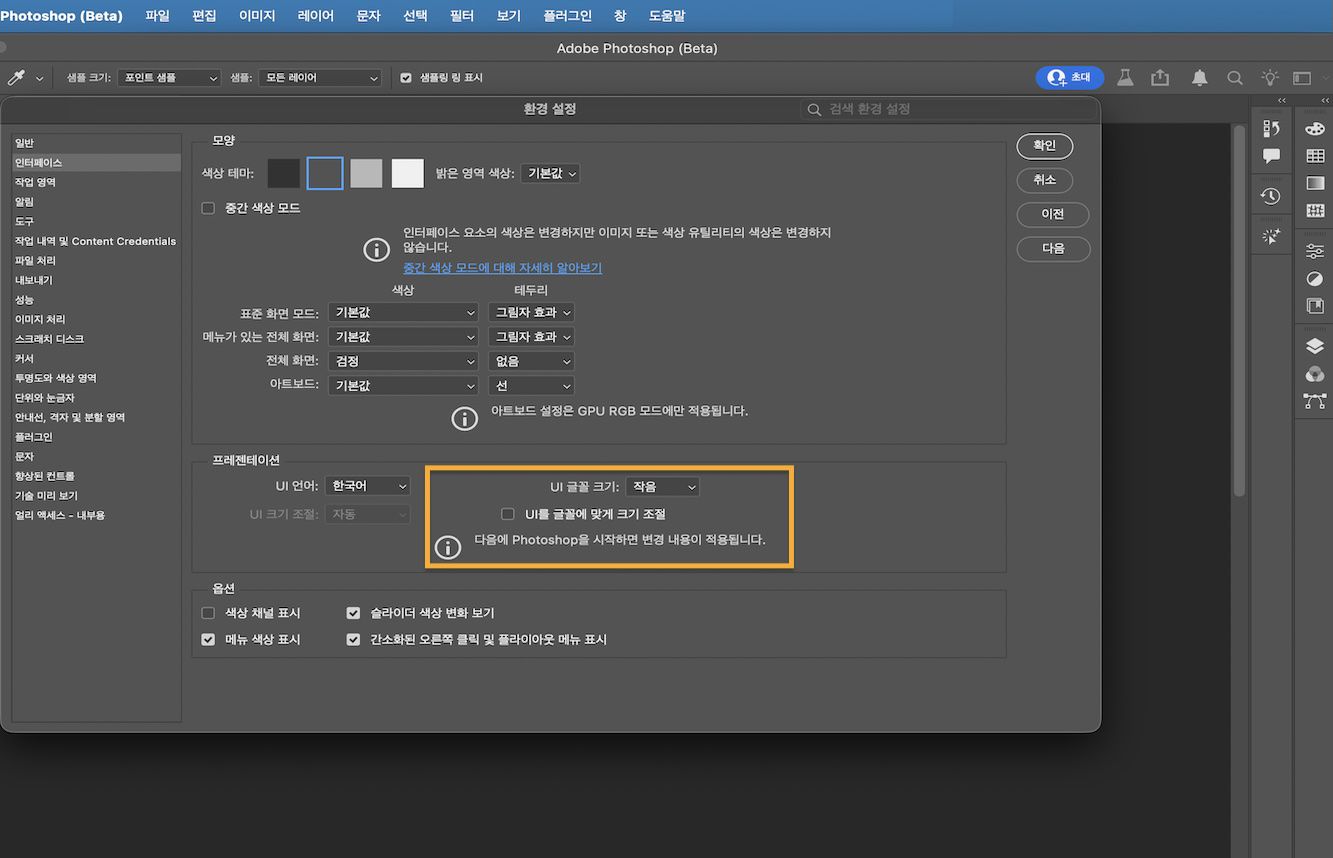Click the 확인 button to confirm settings

pyautogui.click(x=1044, y=146)
